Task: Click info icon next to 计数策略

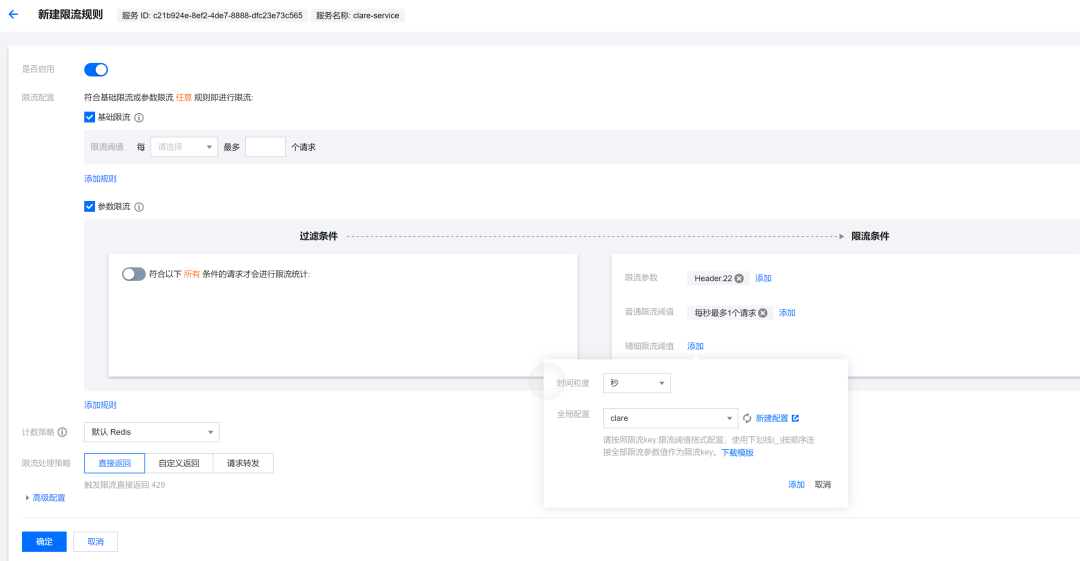Action: tap(63, 432)
